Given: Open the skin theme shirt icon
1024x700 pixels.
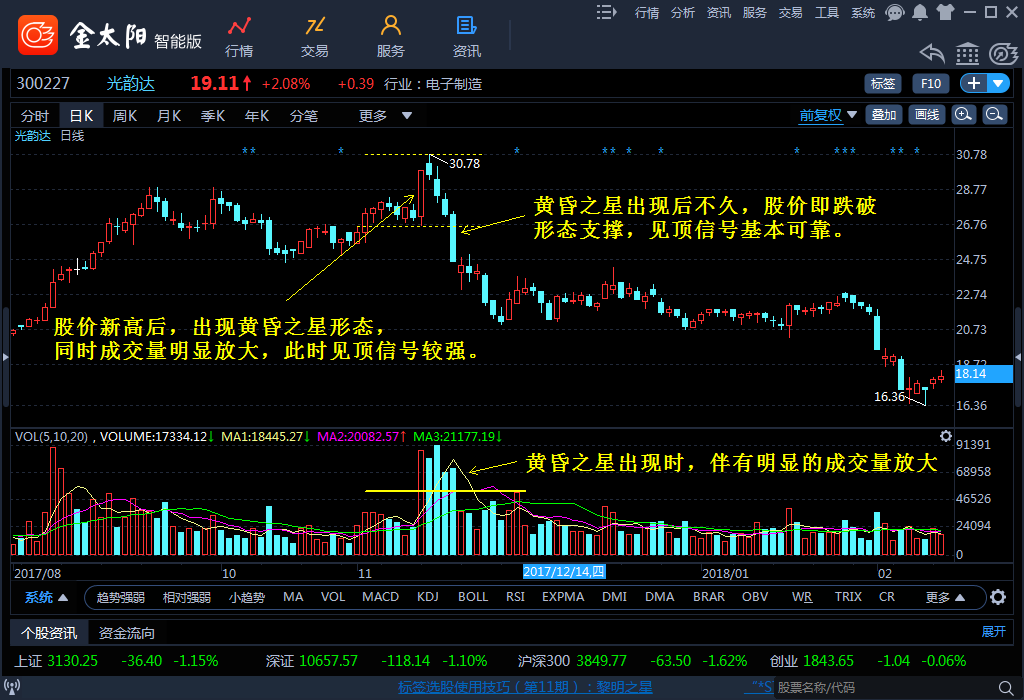Looking at the screenshot, I should coord(944,12).
